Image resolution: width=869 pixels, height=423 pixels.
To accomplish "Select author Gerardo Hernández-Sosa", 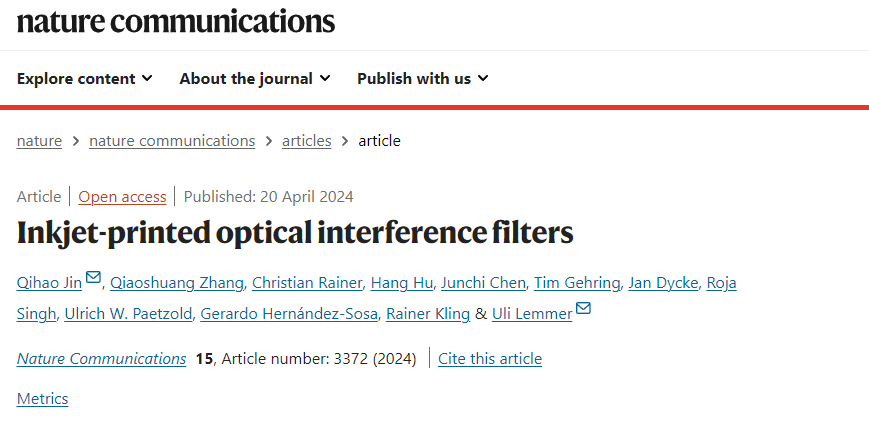I will tap(289, 314).
